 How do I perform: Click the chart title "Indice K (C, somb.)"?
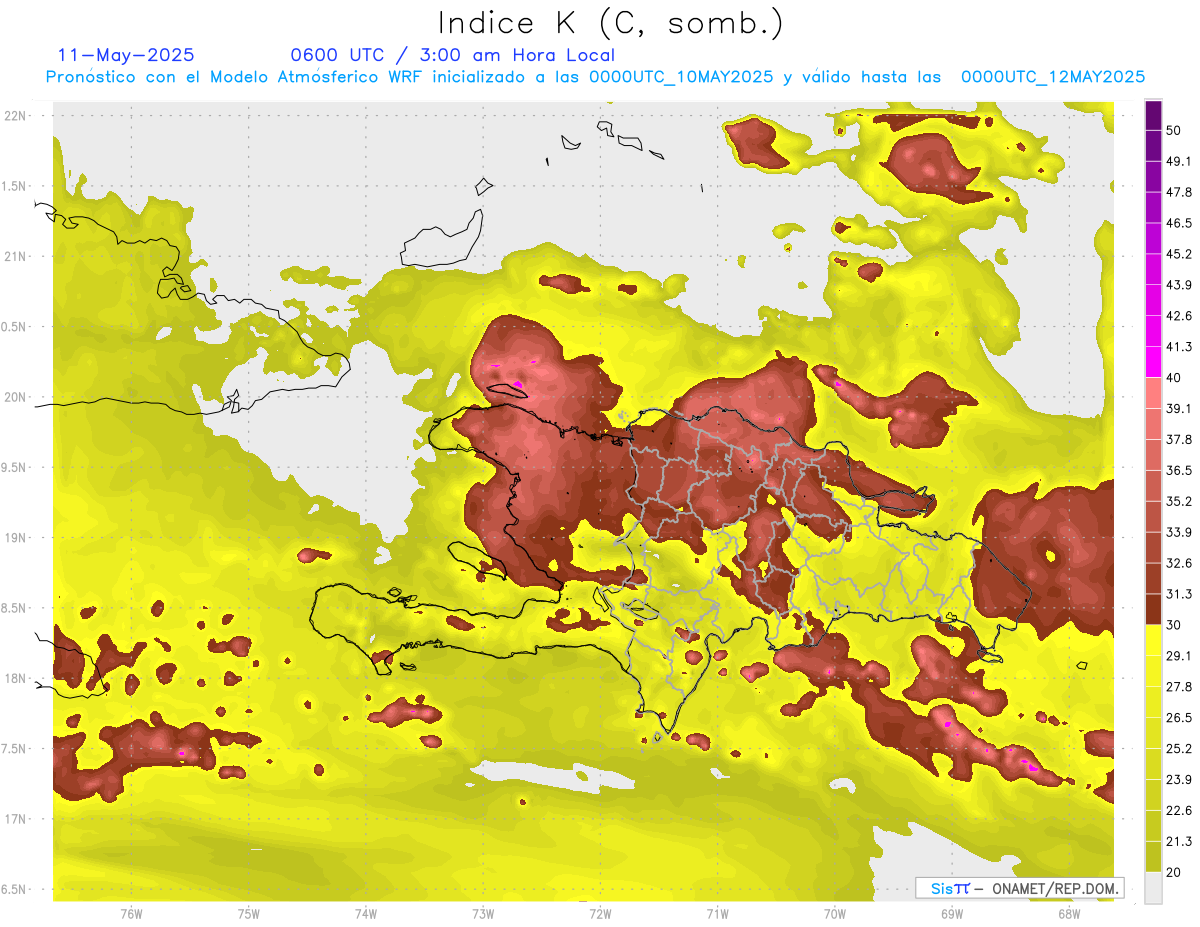[x=611, y=23]
